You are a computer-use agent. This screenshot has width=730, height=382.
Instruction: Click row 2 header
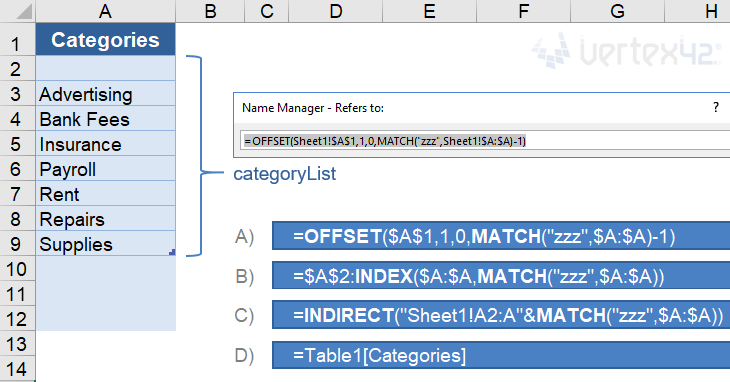coord(17,69)
